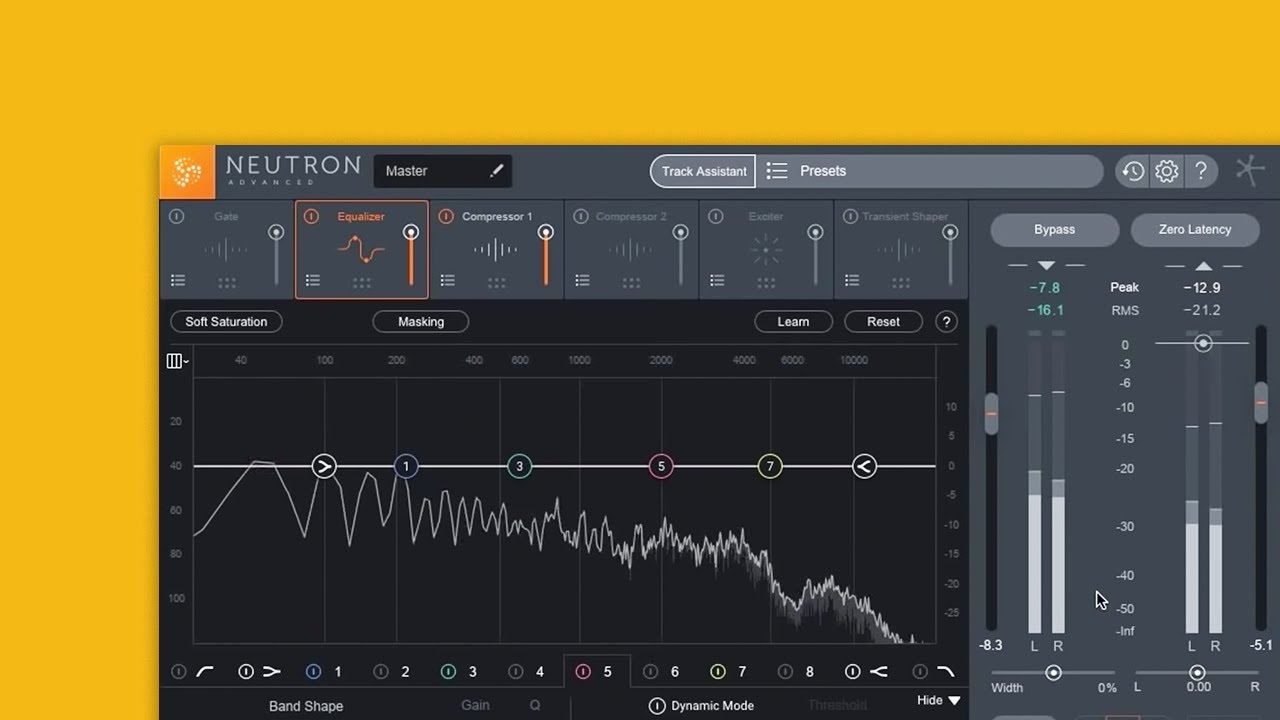
Task: Collapse the band panel with Hide arrow
Action: [x=939, y=700]
